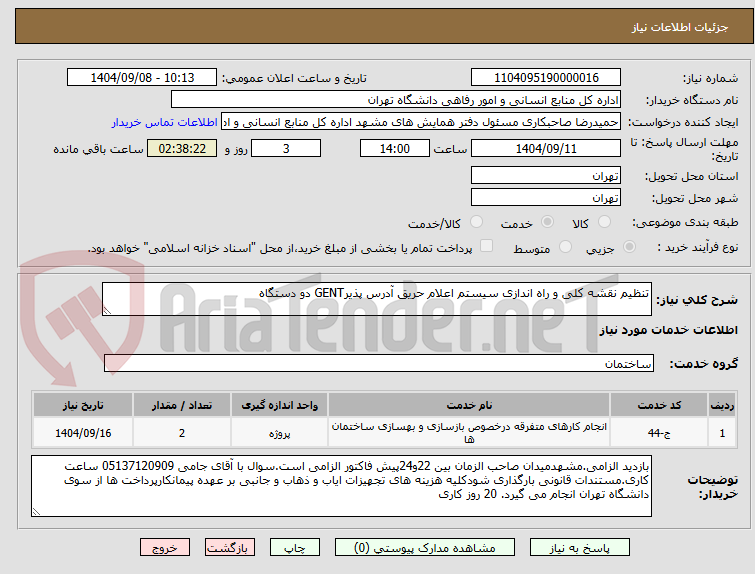Click the buyer organization name field
This screenshot has width=755, height=574.
click(396, 100)
